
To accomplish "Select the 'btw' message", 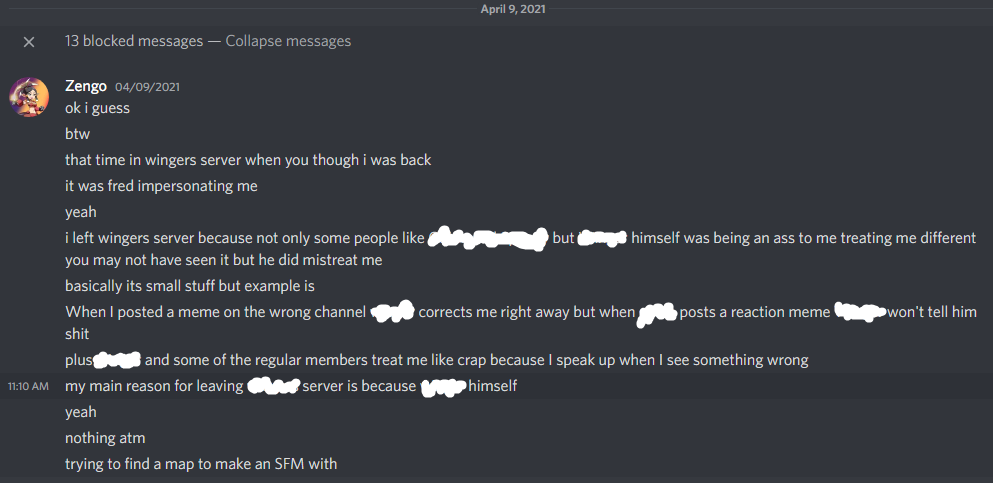I will [x=77, y=134].
